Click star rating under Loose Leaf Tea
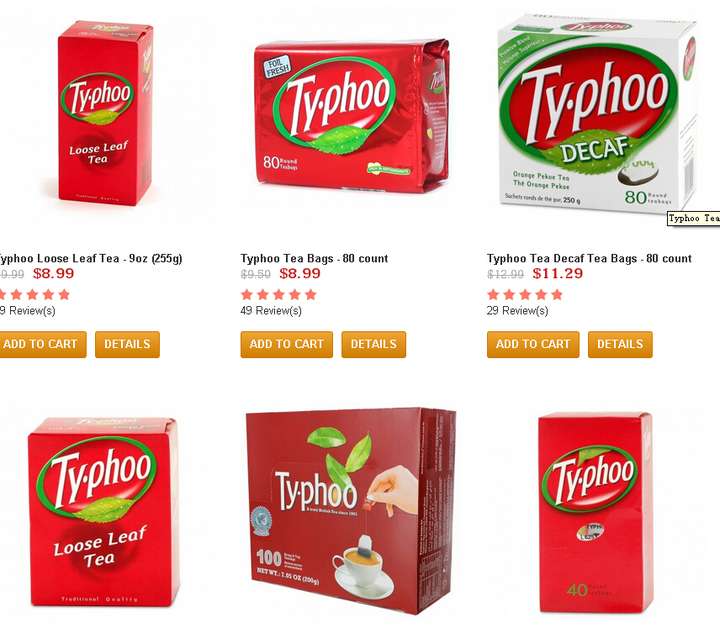 tap(35, 294)
